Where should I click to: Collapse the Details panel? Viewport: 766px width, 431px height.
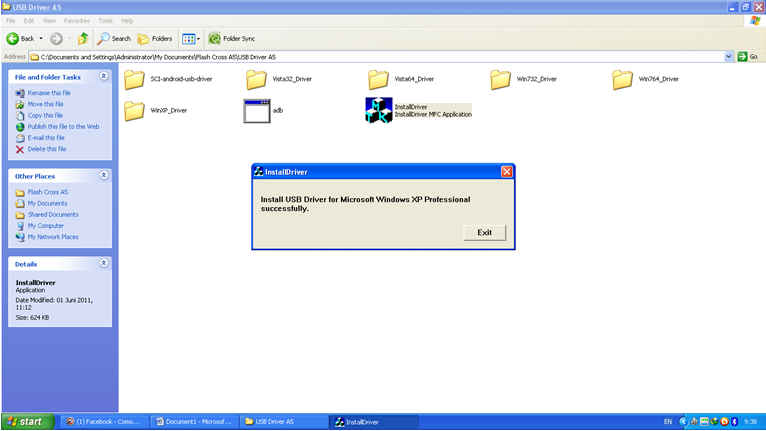pos(104,263)
